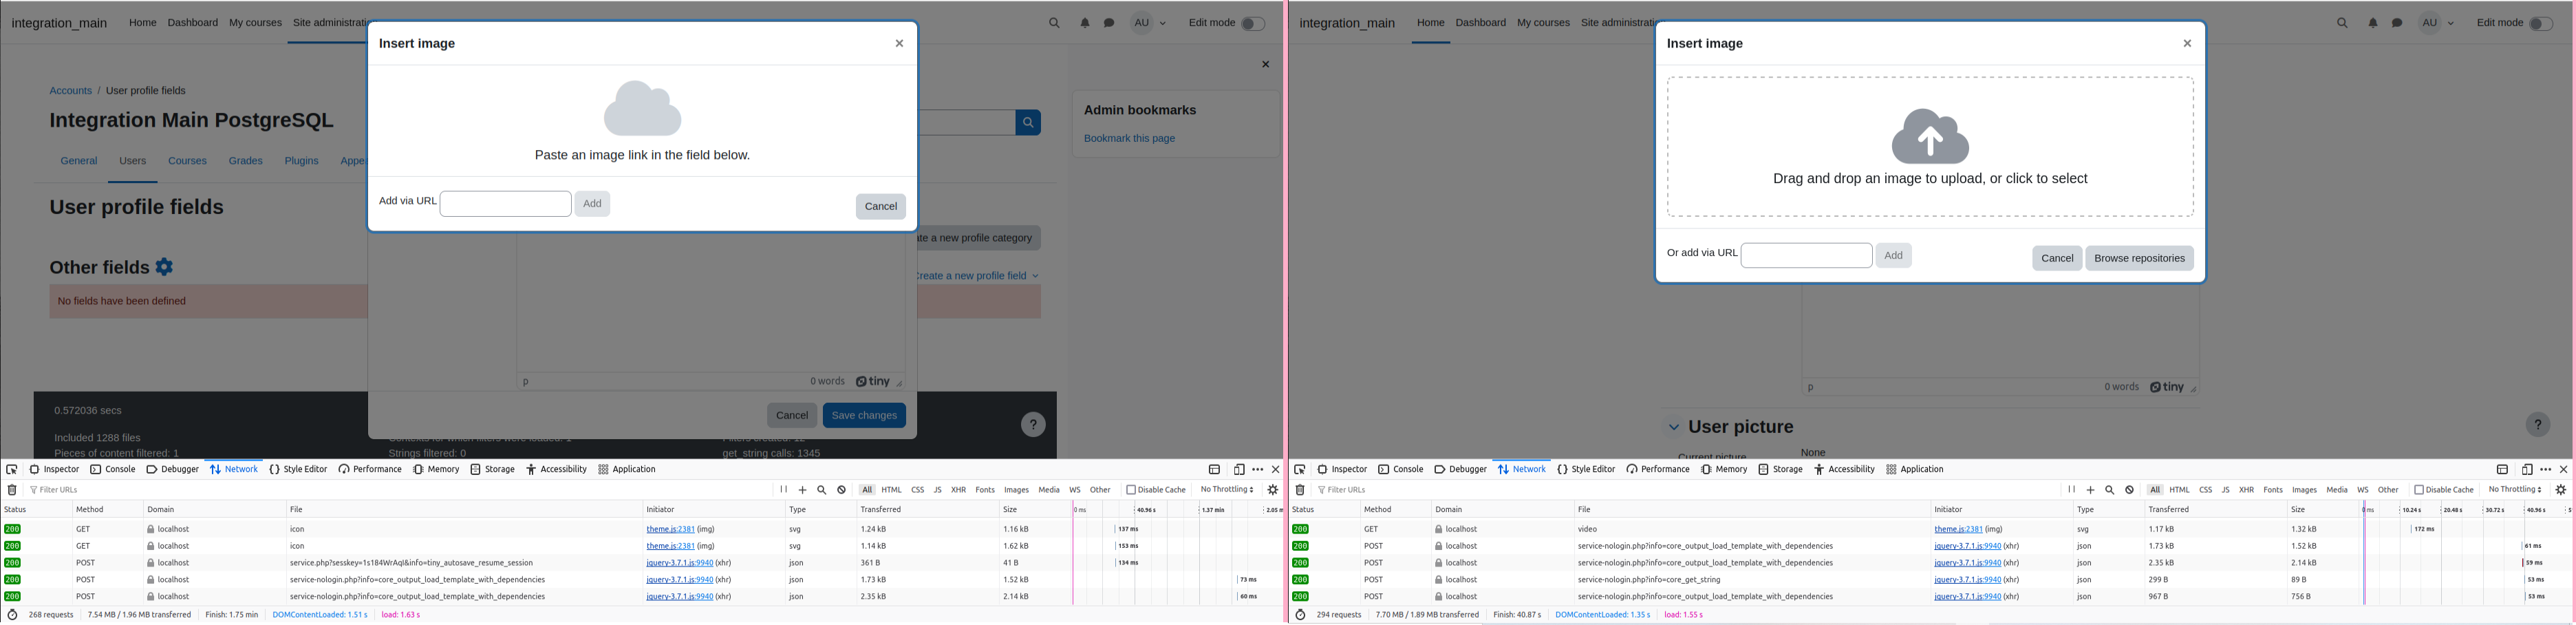Clear network log with trash icon, left DevTools
Image resolution: width=2576 pixels, height=625 pixels.
[12, 491]
